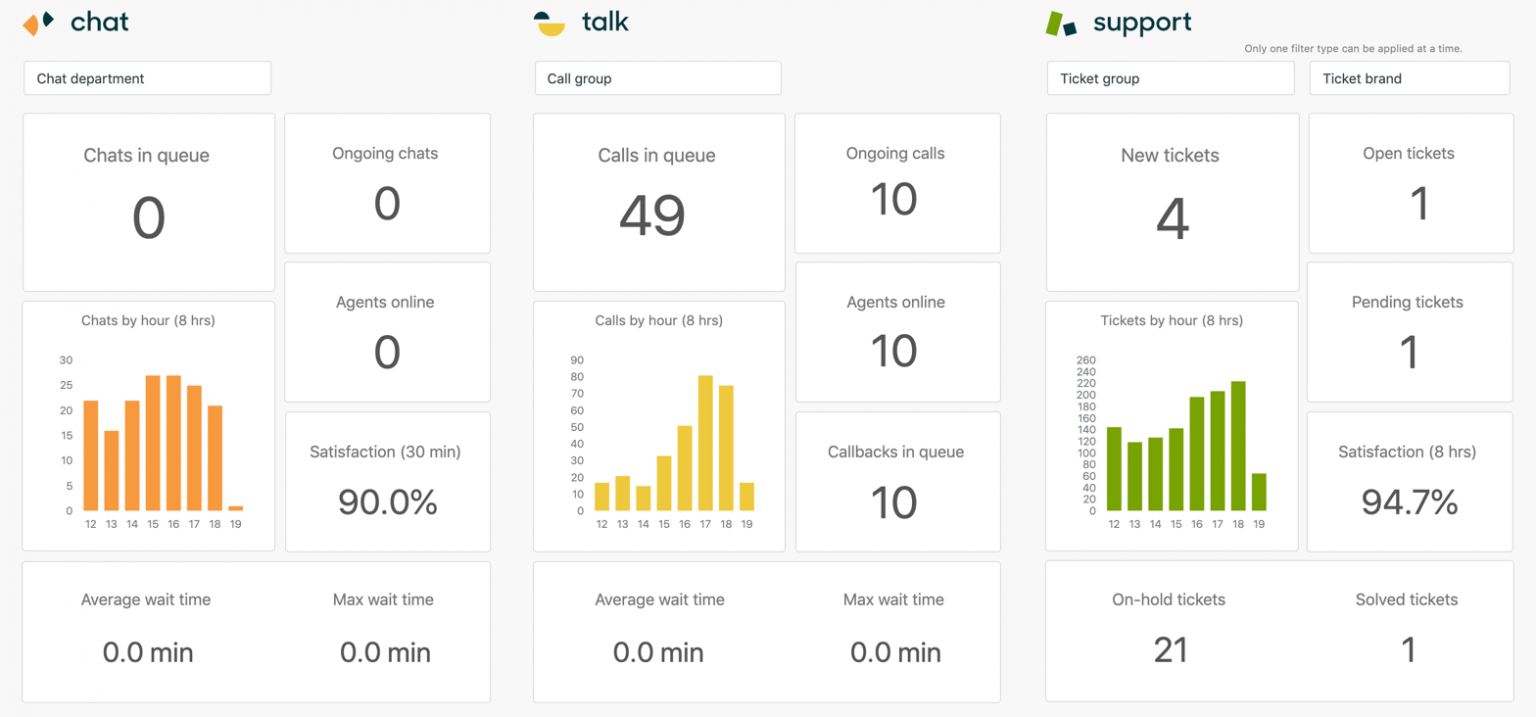
Task: Select the Ongoing calls card
Action: pos(897,182)
